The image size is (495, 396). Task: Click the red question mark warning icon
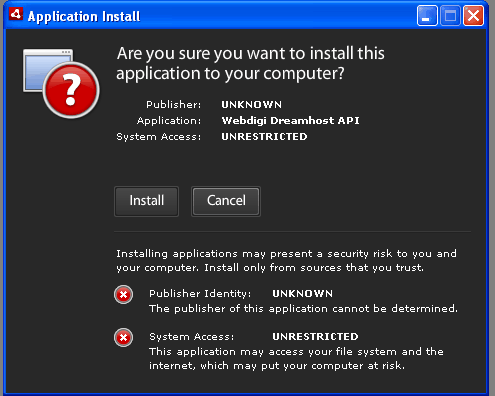point(71,90)
